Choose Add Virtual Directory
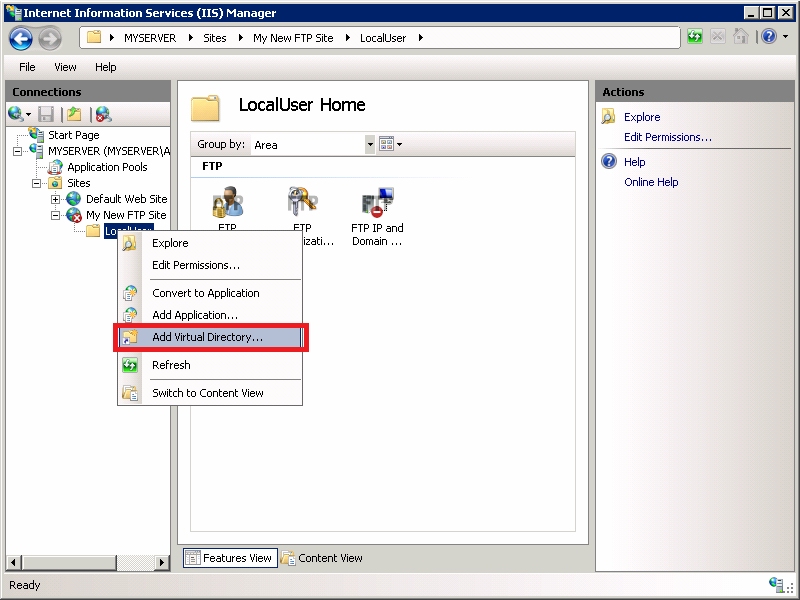 210,337
